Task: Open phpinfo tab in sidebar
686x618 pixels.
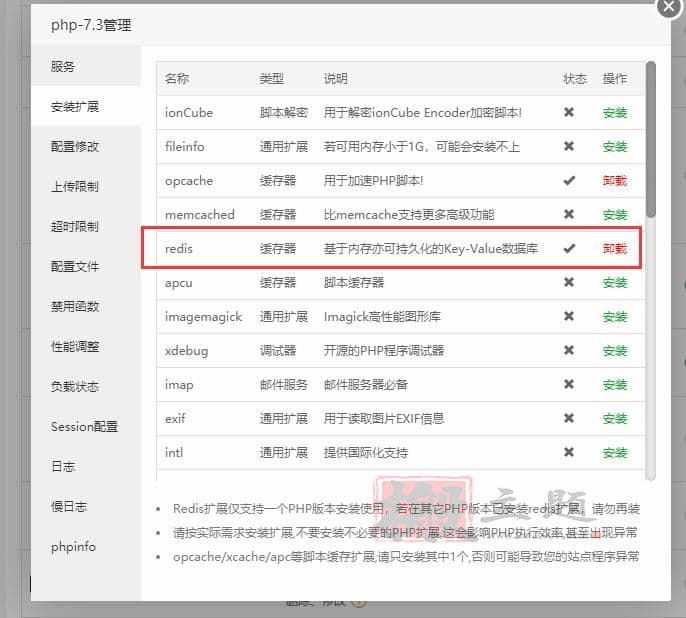Action: point(86,547)
